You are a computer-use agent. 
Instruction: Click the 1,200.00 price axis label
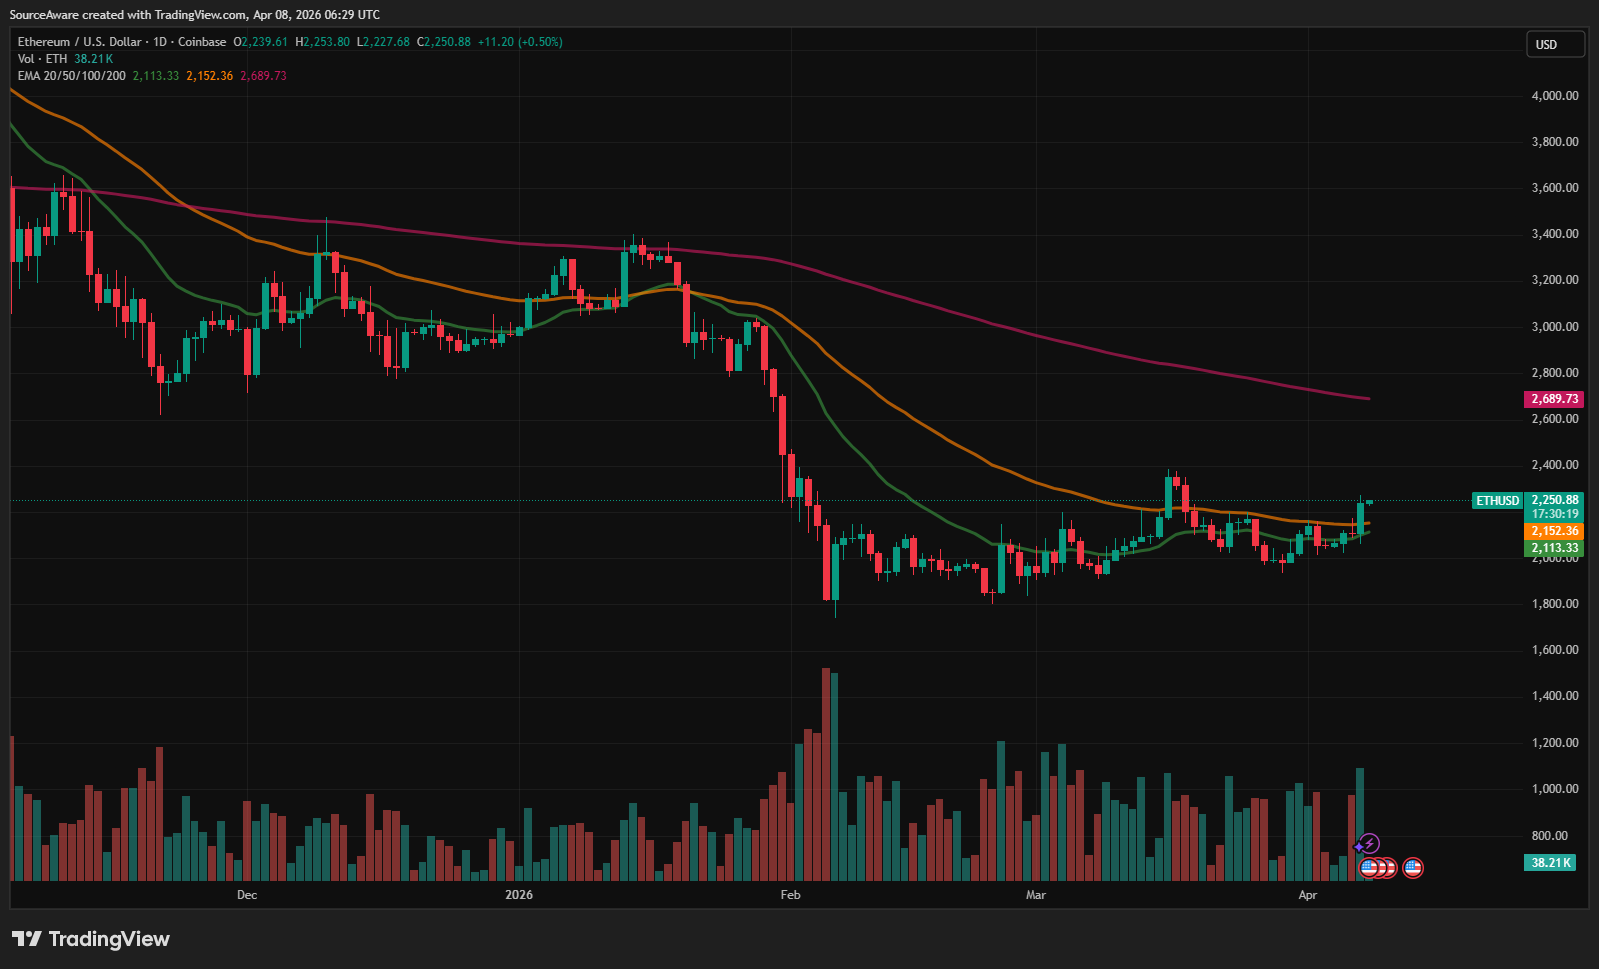click(x=1555, y=743)
